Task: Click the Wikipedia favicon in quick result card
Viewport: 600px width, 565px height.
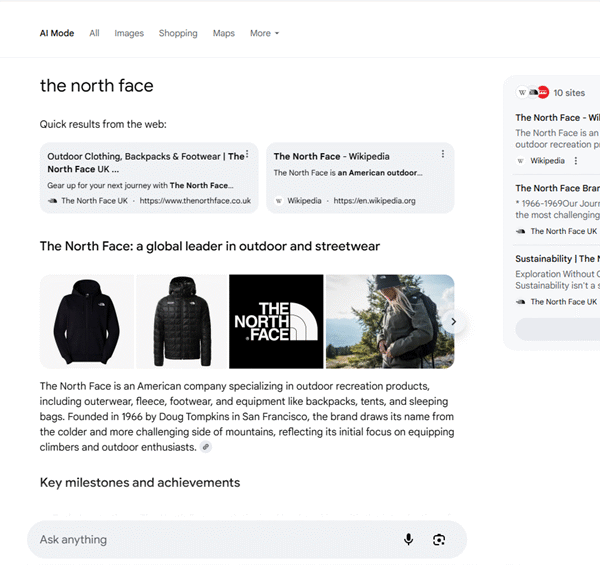Action: (279, 200)
